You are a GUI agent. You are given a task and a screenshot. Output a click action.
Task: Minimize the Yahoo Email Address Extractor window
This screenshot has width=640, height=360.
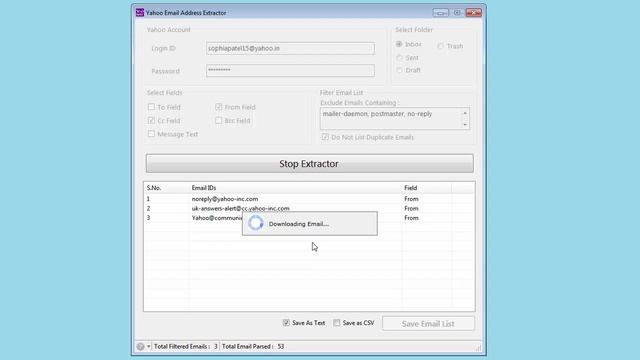[440, 13]
